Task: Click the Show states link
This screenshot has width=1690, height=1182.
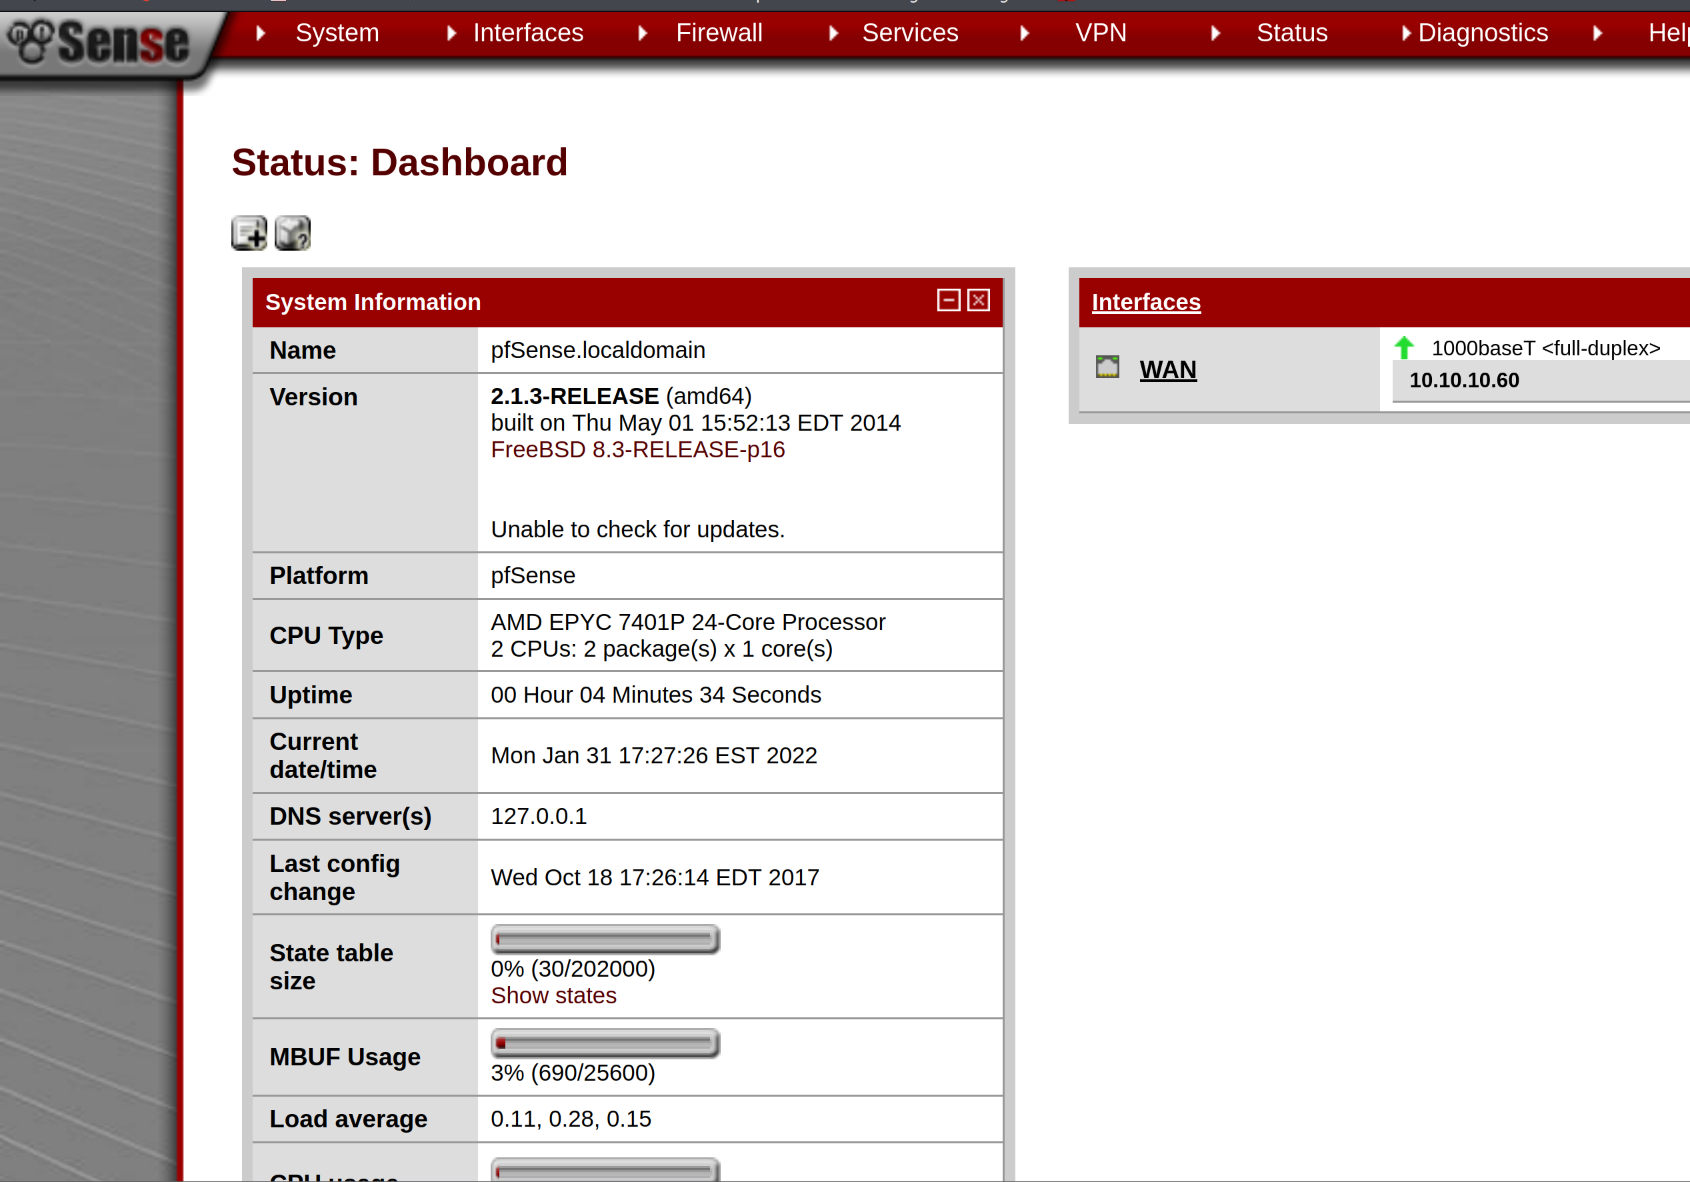Action: tap(553, 996)
